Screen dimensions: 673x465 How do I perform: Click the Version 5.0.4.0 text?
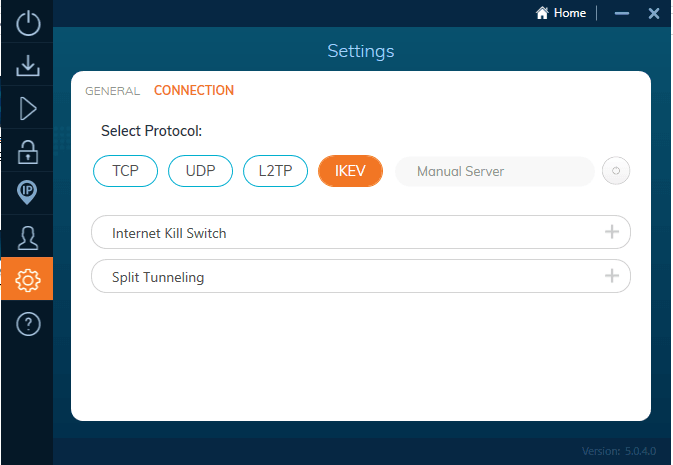pyautogui.click(x=619, y=451)
